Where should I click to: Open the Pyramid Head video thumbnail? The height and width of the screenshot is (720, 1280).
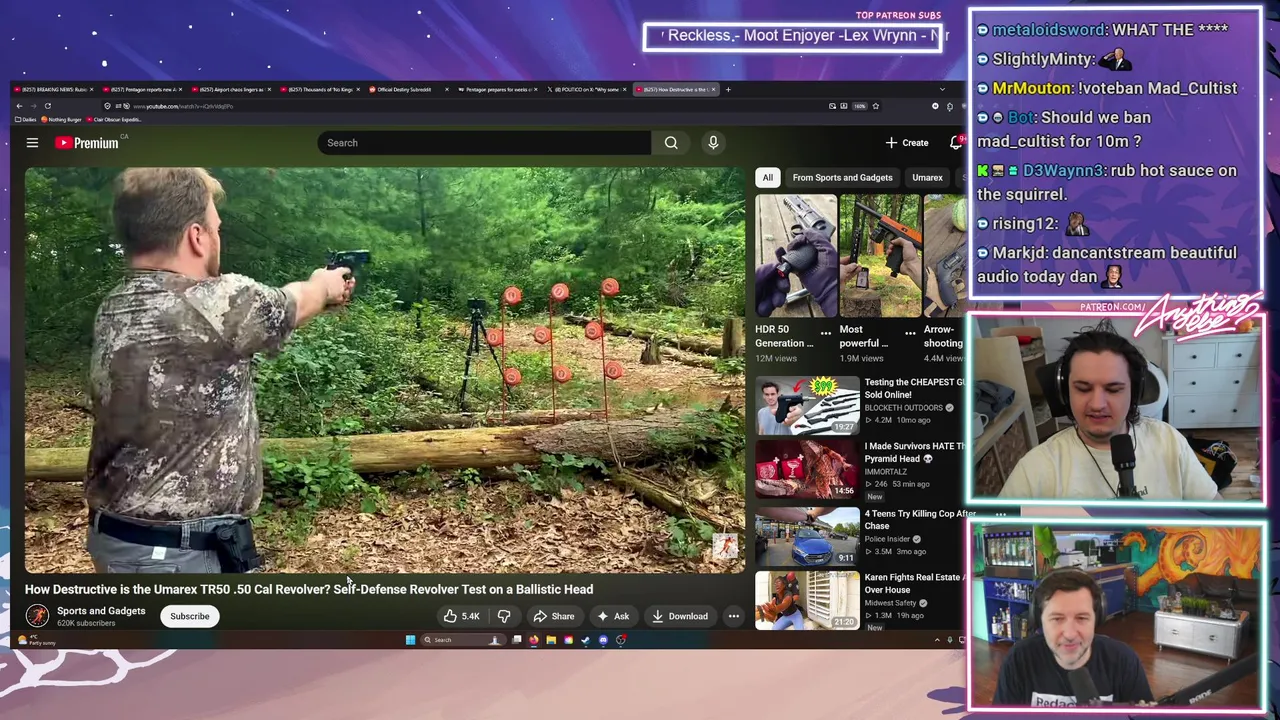pyautogui.click(x=807, y=469)
